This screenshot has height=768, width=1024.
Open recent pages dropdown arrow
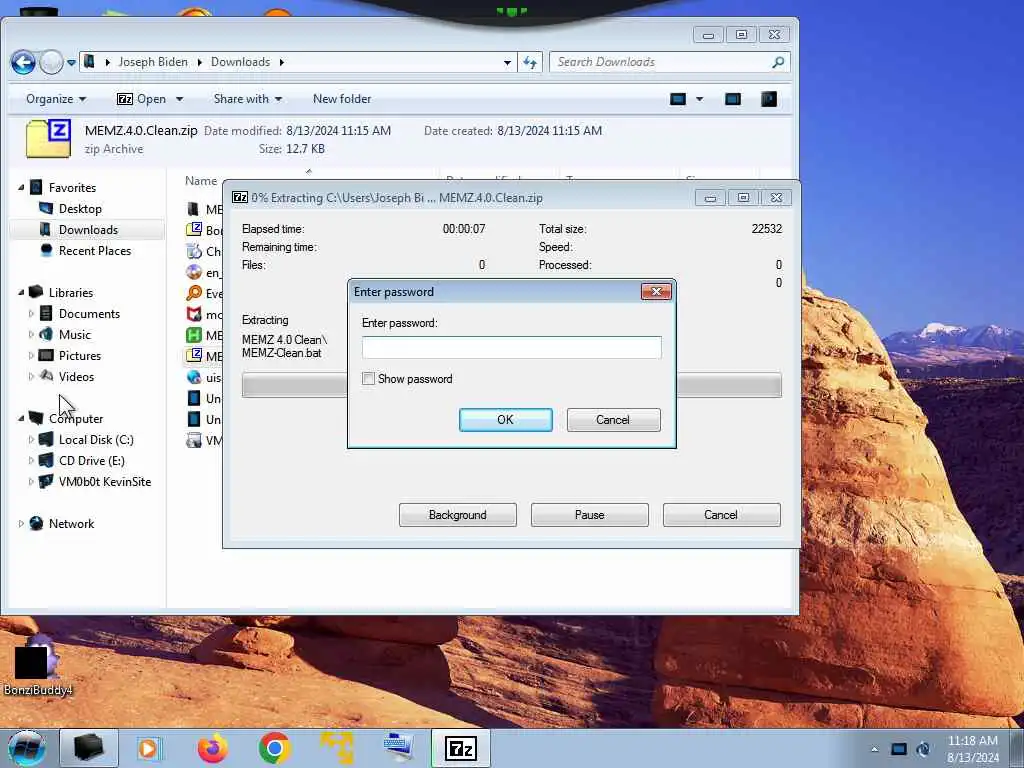[x=71, y=63]
